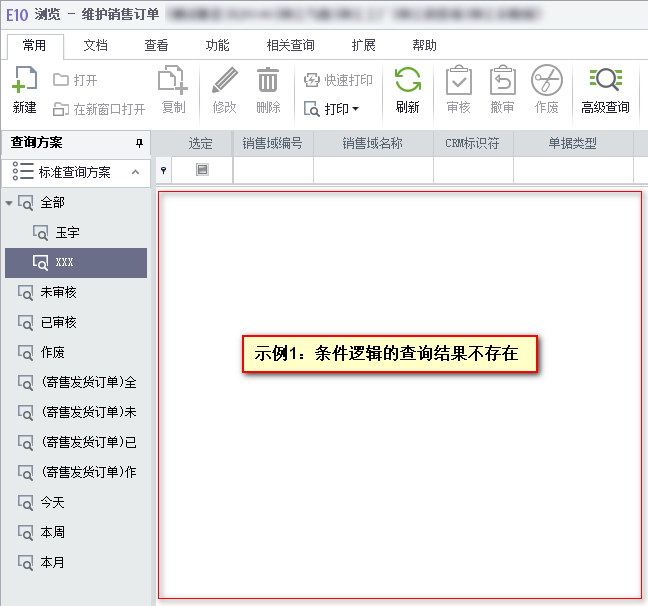Click the 快速打印 button
Viewport: 648px width, 606px height.
(338, 80)
